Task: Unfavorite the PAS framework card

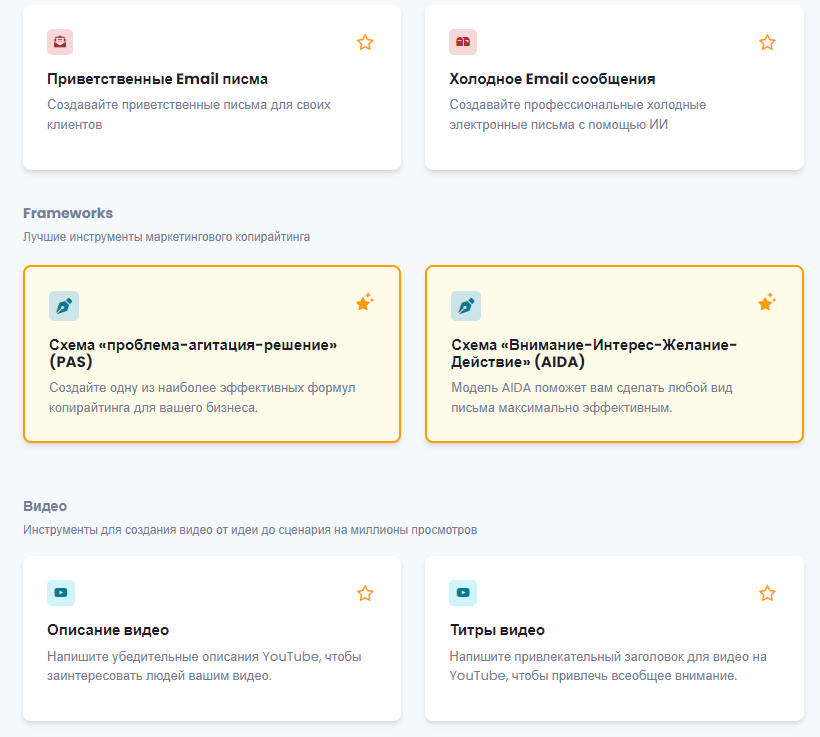Action: (365, 302)
